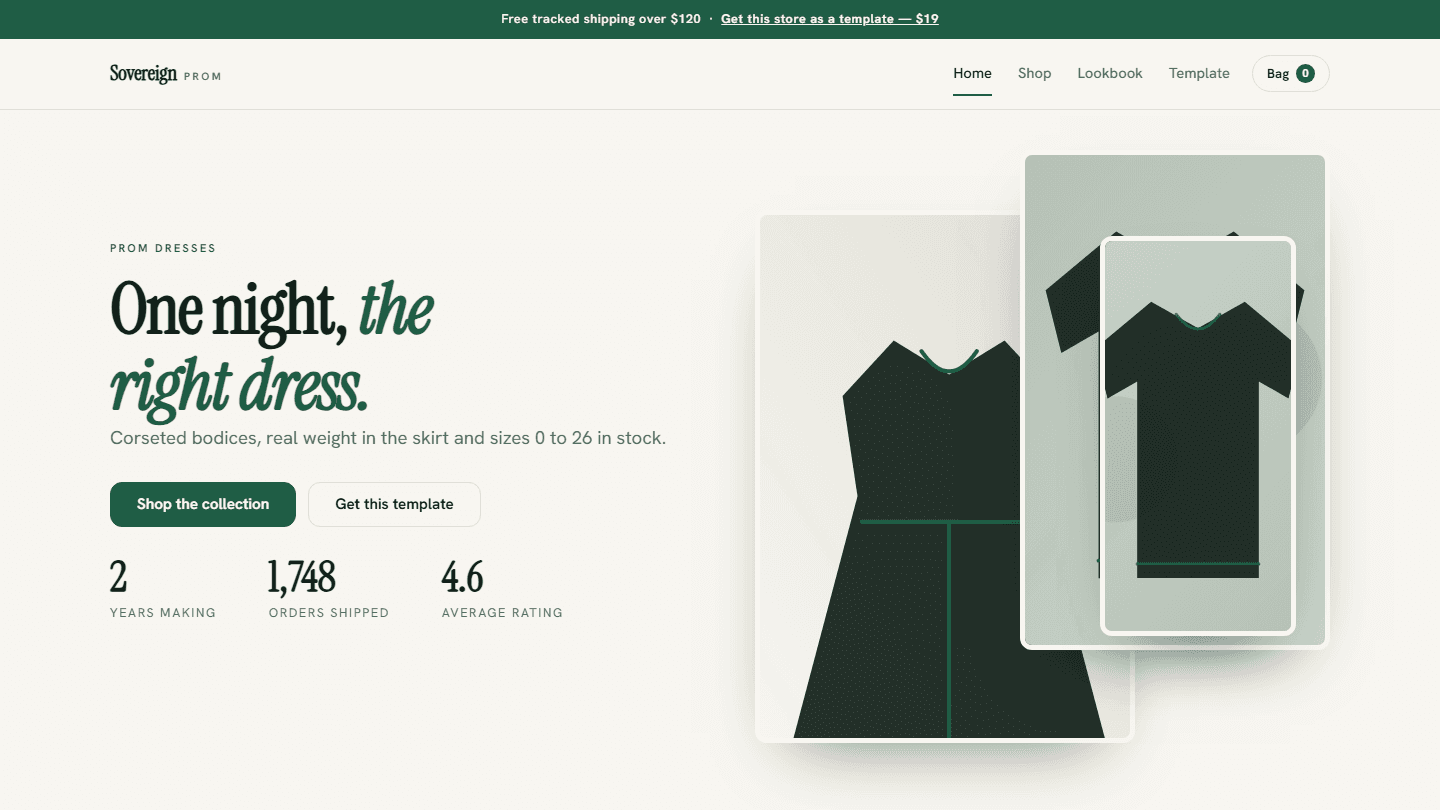Follow the 'Get this store as a template' link
Image resolution: width=1440 pixels, height=810 pixels.
pyautogui.click(x=829, y=19)
